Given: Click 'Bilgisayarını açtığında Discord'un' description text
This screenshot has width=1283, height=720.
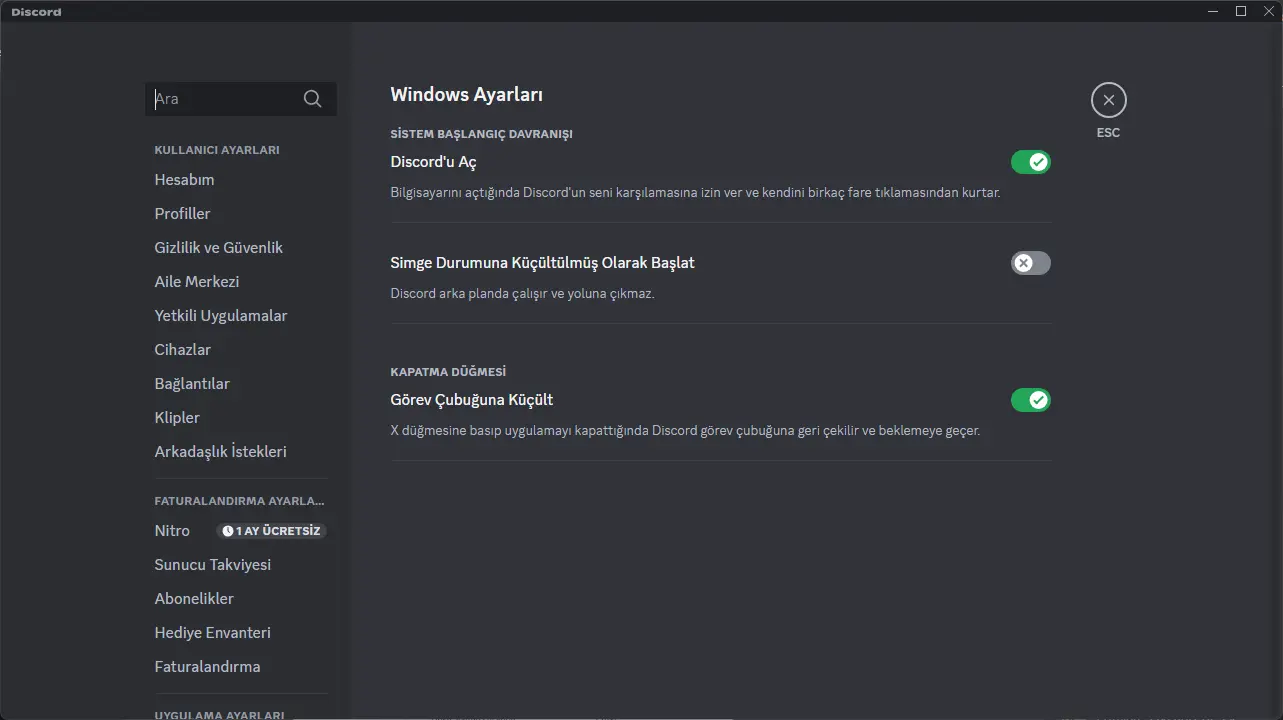Looking at the screenshot, I should pyautogui.click(x=695, y=192).
